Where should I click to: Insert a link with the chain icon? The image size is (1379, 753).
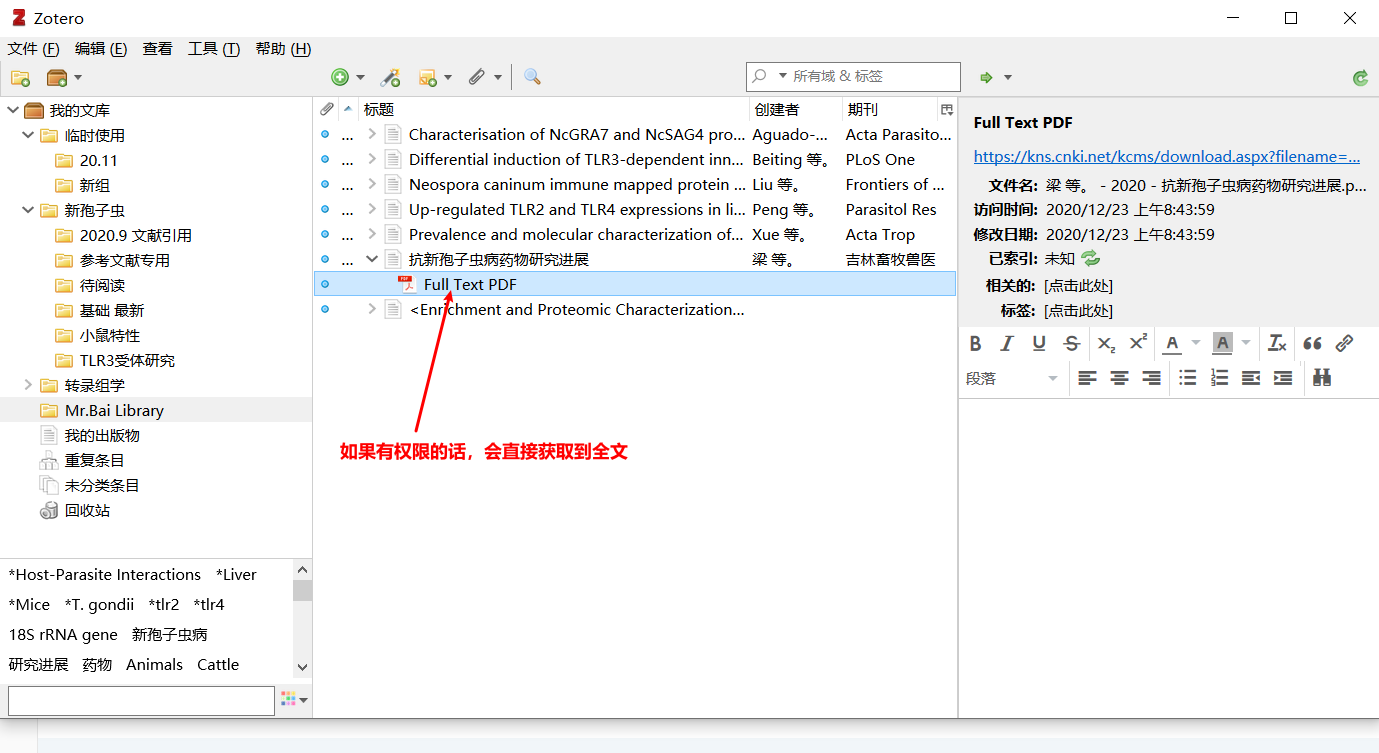pos(1345,343)
